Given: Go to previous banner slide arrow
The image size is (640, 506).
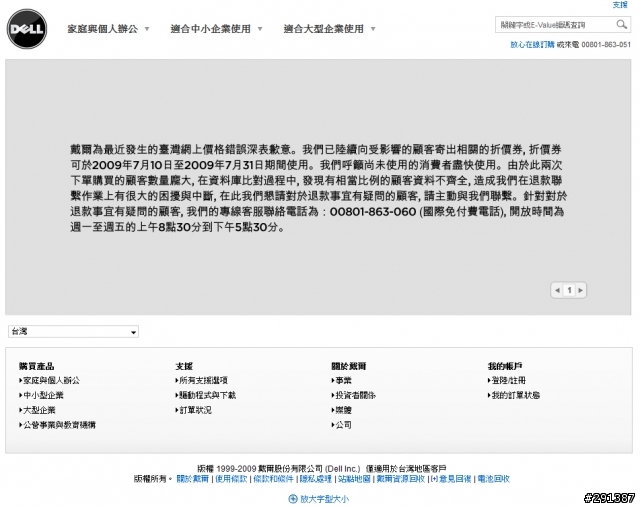Looking at the screenshot, I should (557, 290).
